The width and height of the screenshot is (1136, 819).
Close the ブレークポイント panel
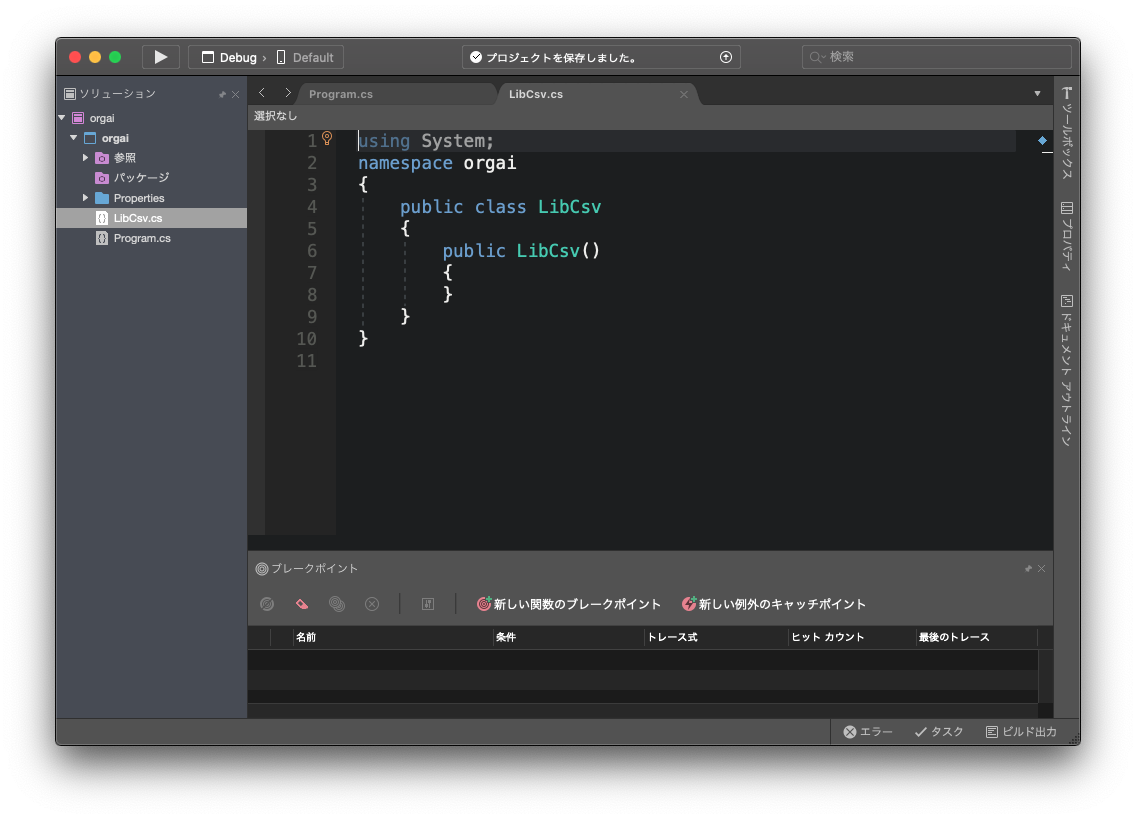tap(1041, 569)
